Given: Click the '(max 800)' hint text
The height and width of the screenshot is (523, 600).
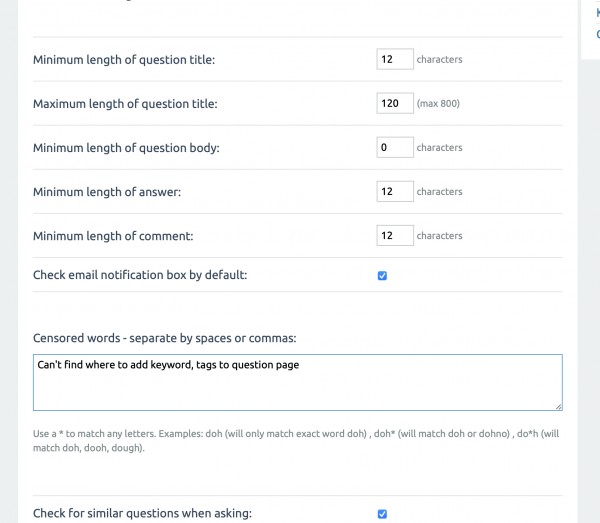Looking at the screenshot, I should click(439, 104).
